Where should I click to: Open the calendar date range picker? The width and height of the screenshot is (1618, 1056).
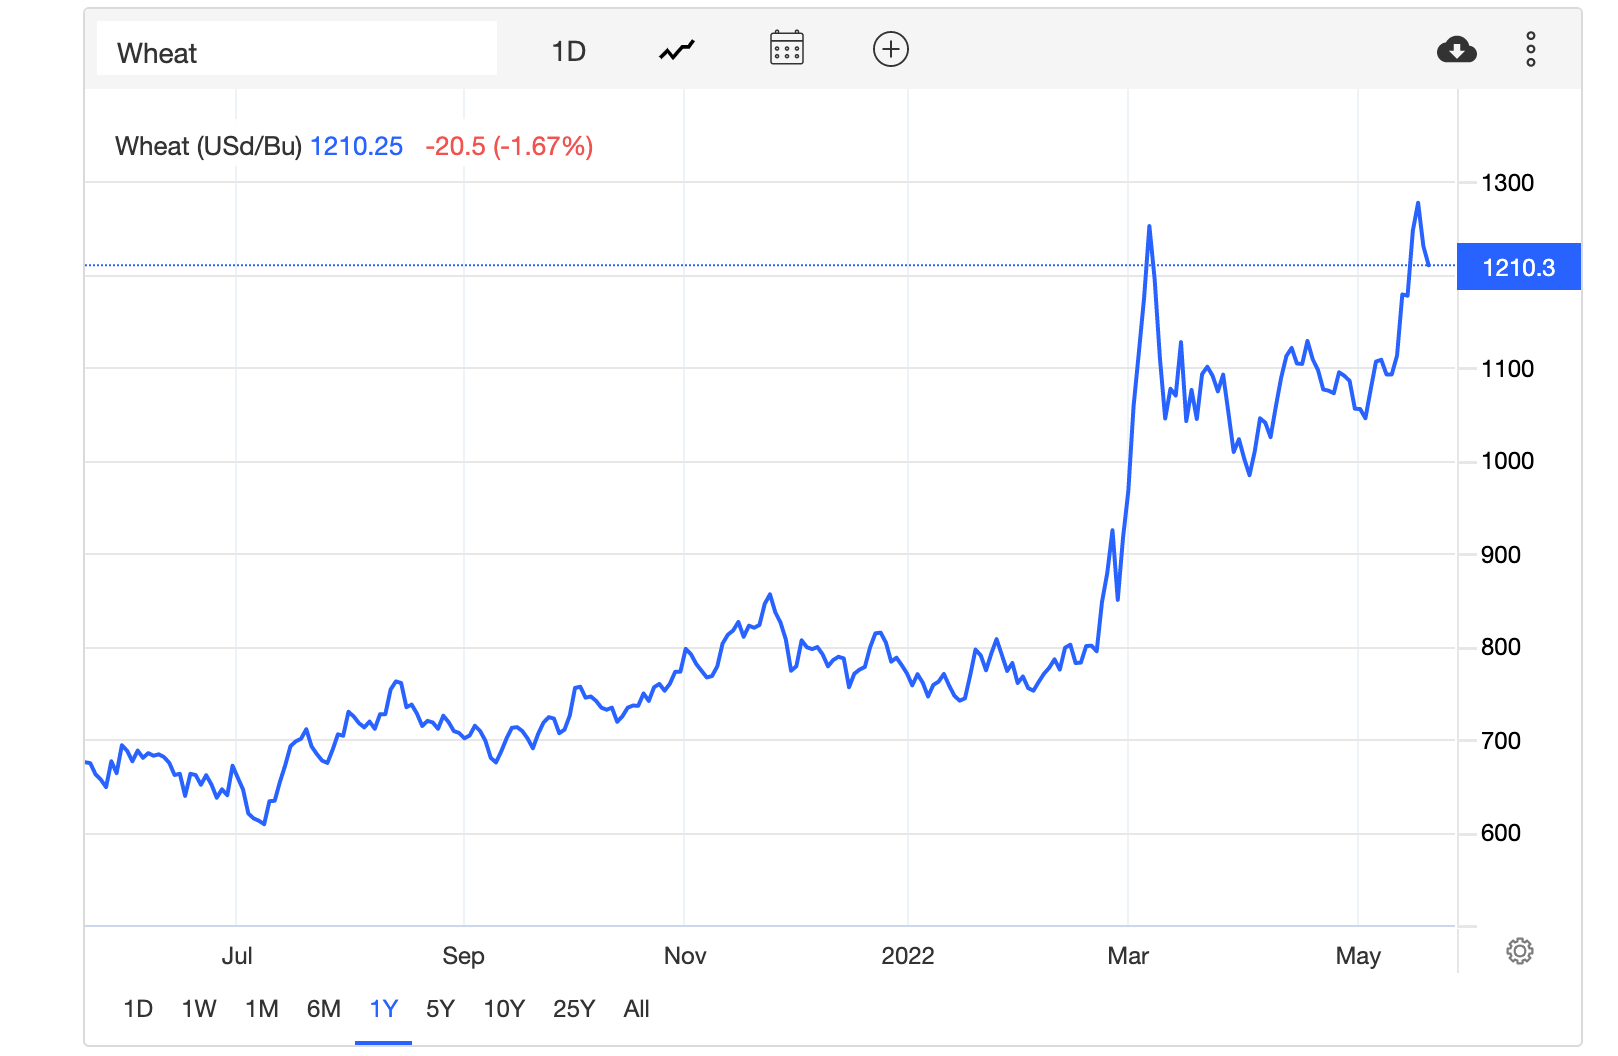787,48
